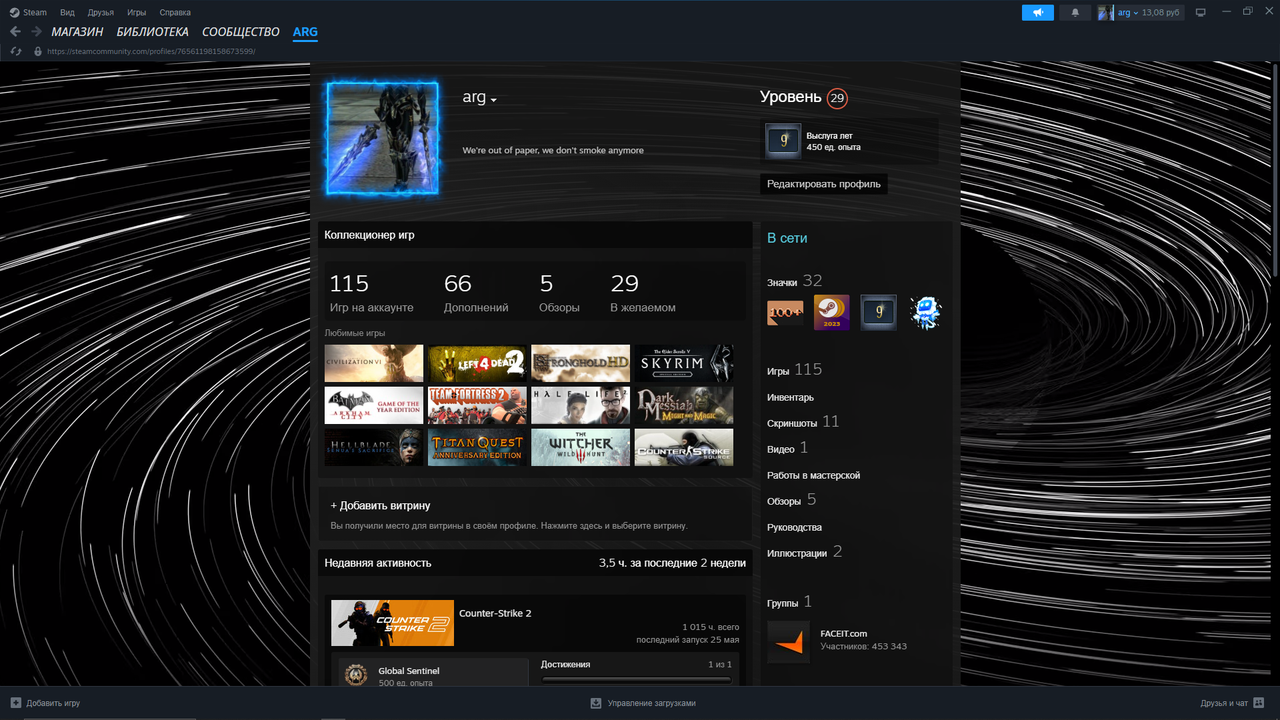1280x720 pixels.
Task: Switch to МАГАЗИН tab
Action: coord(77,32)
